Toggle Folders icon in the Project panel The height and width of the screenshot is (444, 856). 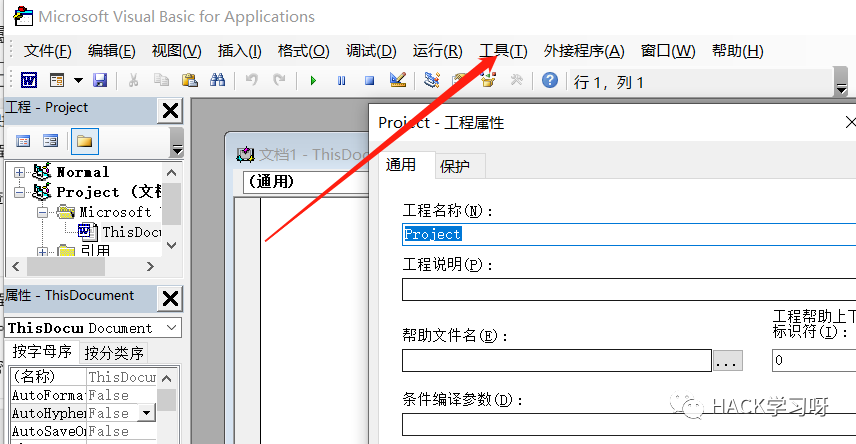85,141
